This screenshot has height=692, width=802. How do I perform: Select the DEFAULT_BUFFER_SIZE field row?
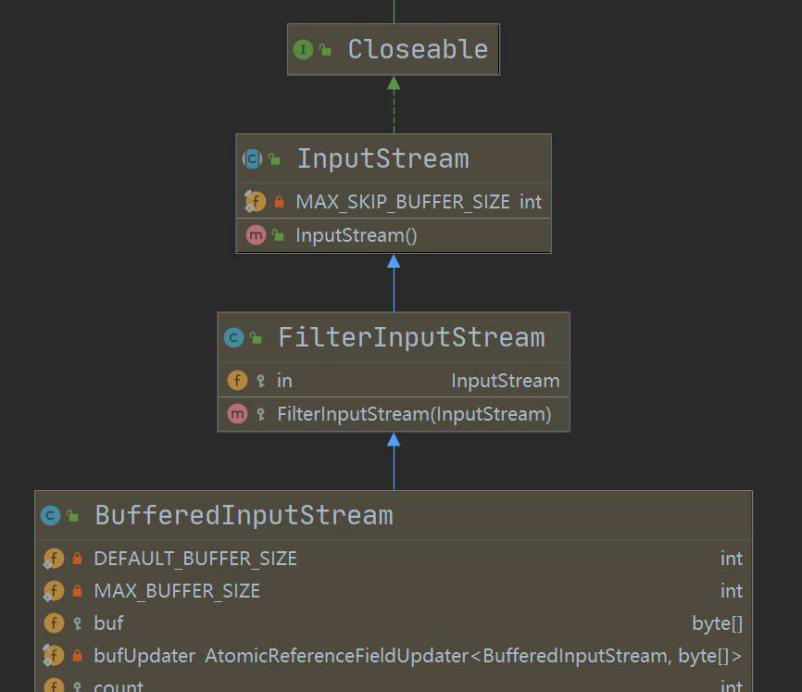pos(393,559)
